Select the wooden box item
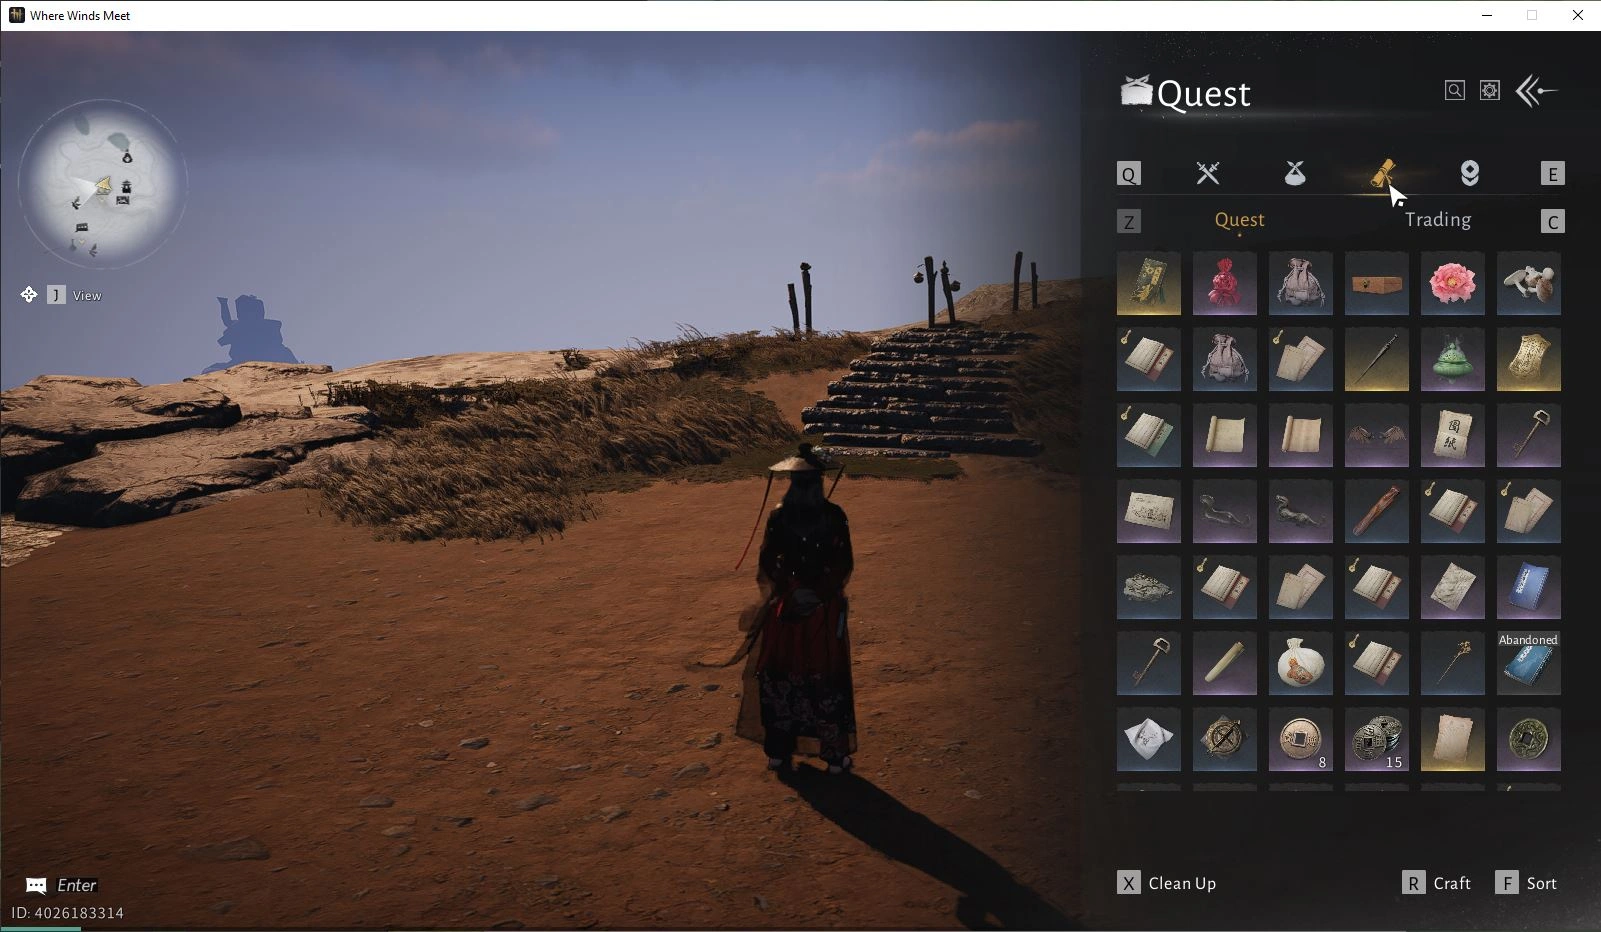This screenshot has height=932, width=1601. tap(1376, 283)
